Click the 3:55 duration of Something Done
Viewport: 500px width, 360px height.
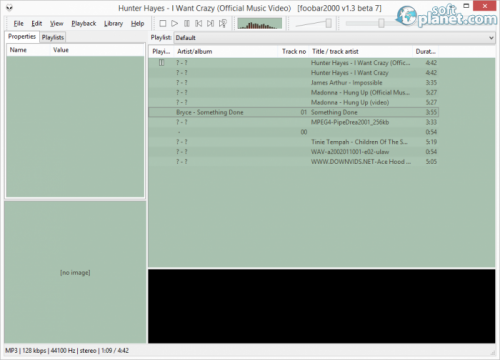(x=431, y=112)
